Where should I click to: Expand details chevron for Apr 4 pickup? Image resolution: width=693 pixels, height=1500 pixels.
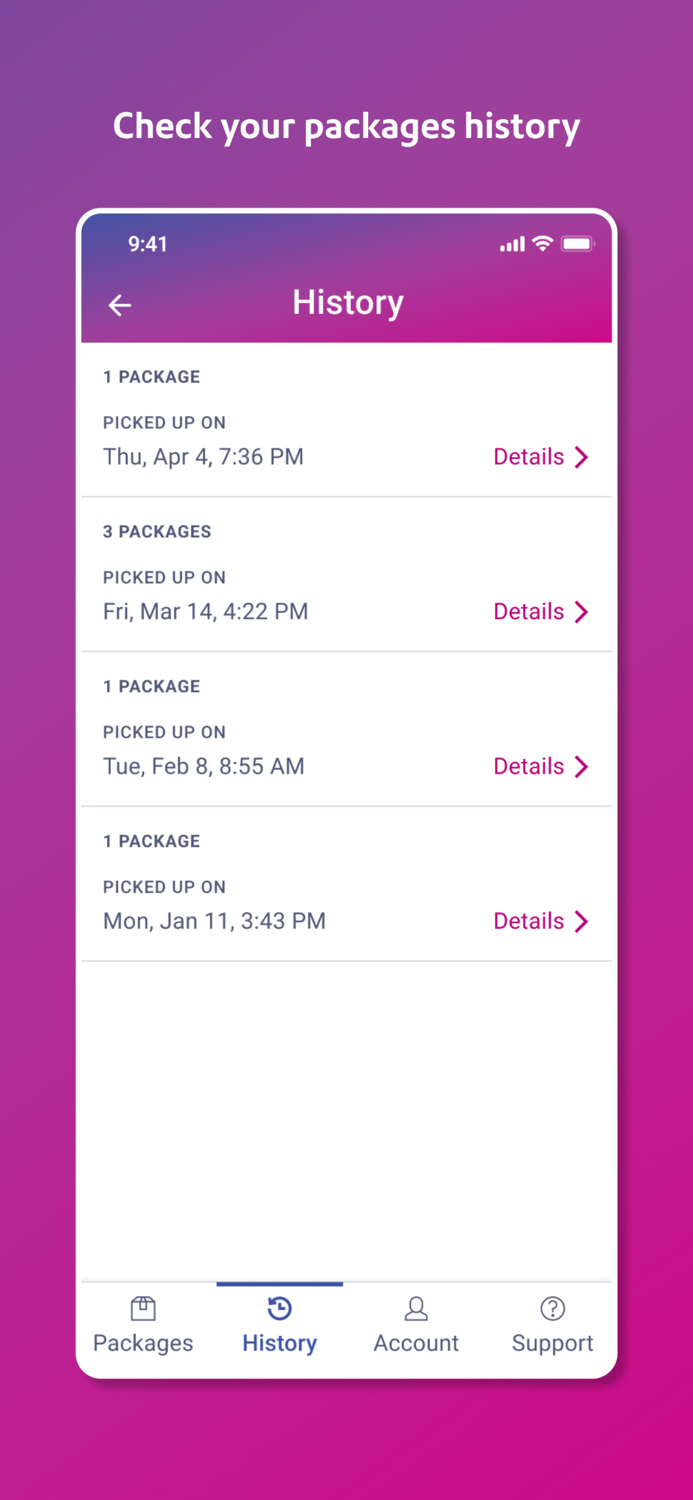pyautogui.click(x=582, y=456)
